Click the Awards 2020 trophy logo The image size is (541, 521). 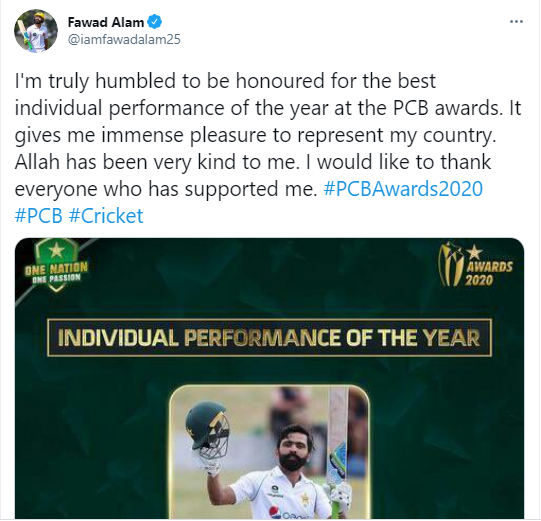click(x=475, y=265)
